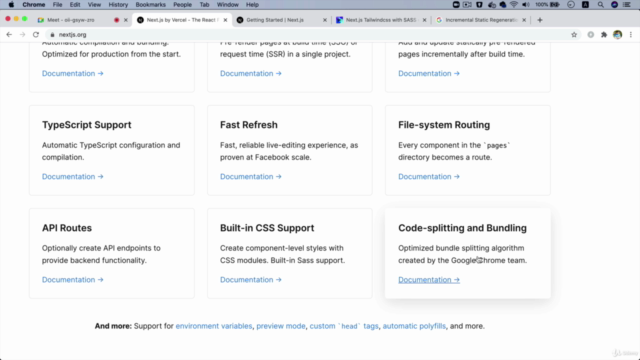Open the Apple menu
The height and width of the screenshot is (360, 640).
click(11, 4)
